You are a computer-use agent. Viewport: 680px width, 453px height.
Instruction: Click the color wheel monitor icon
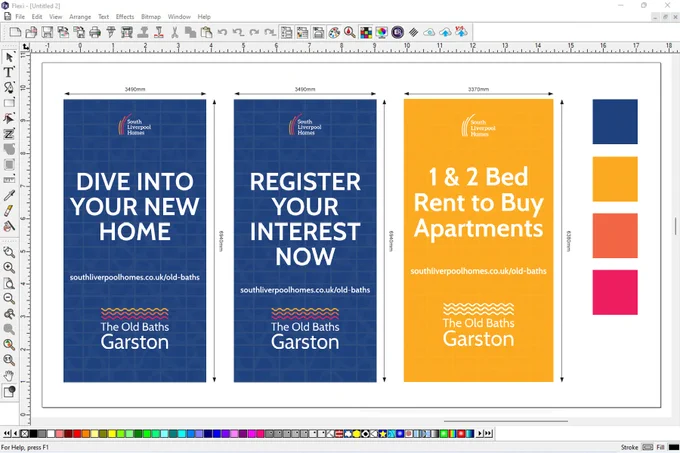click(382, 32)
